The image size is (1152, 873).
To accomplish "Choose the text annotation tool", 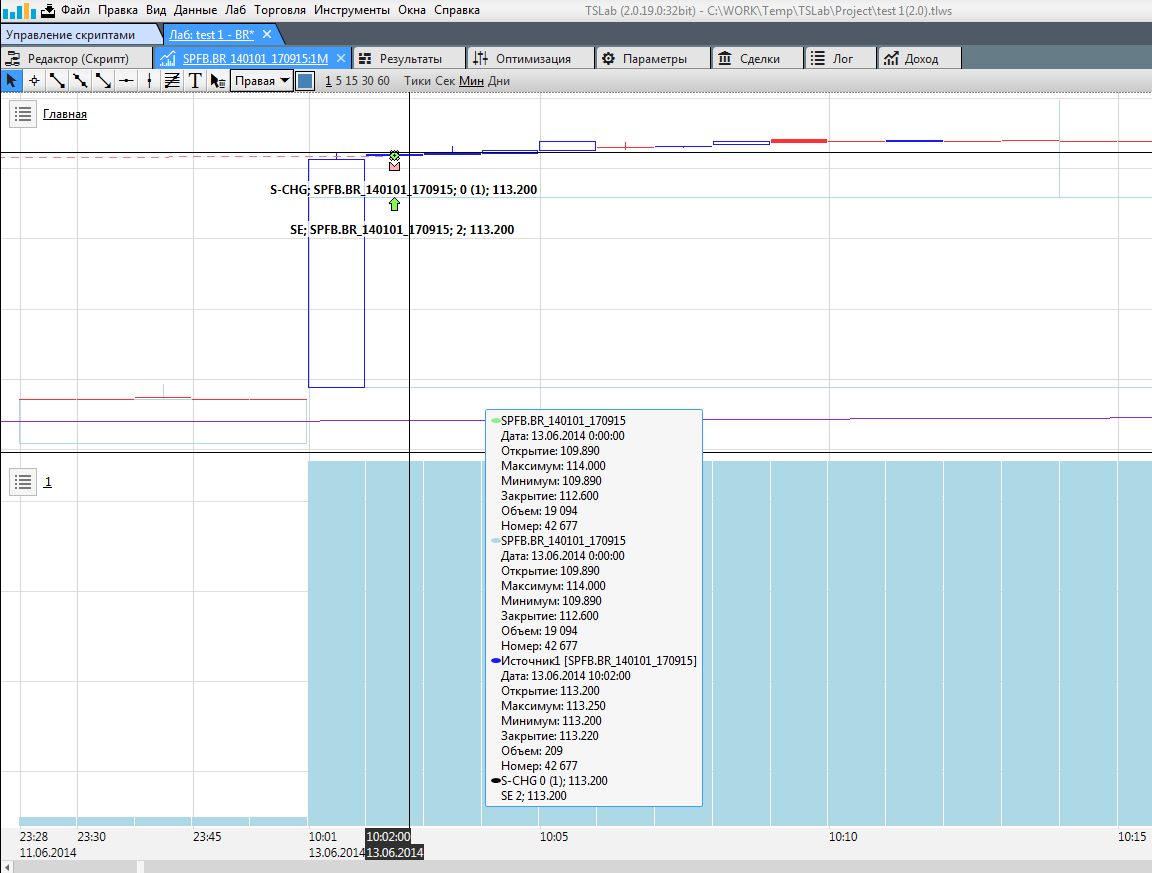I will pos(195,81).
